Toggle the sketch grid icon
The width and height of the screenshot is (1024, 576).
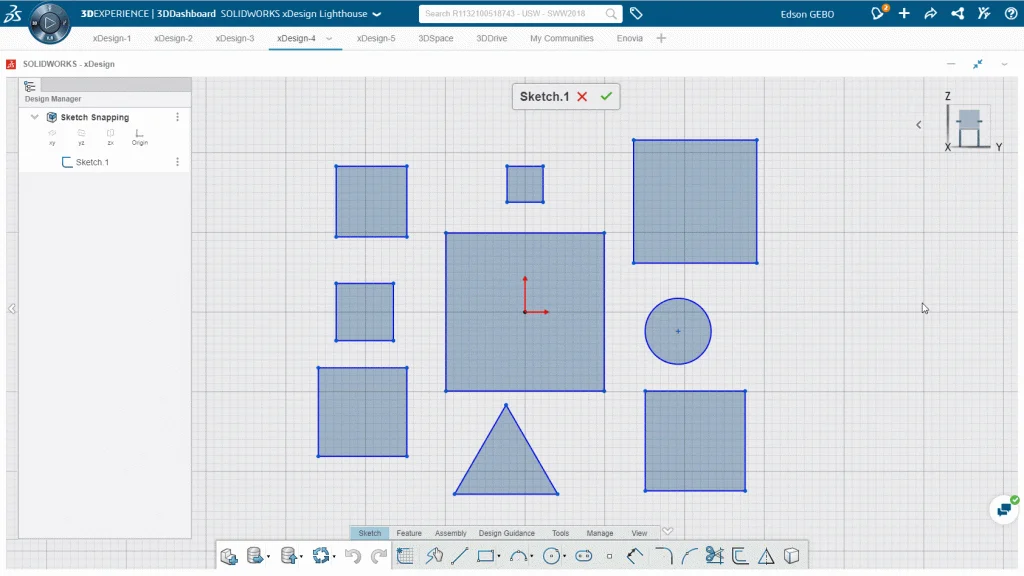pos(406,556)
